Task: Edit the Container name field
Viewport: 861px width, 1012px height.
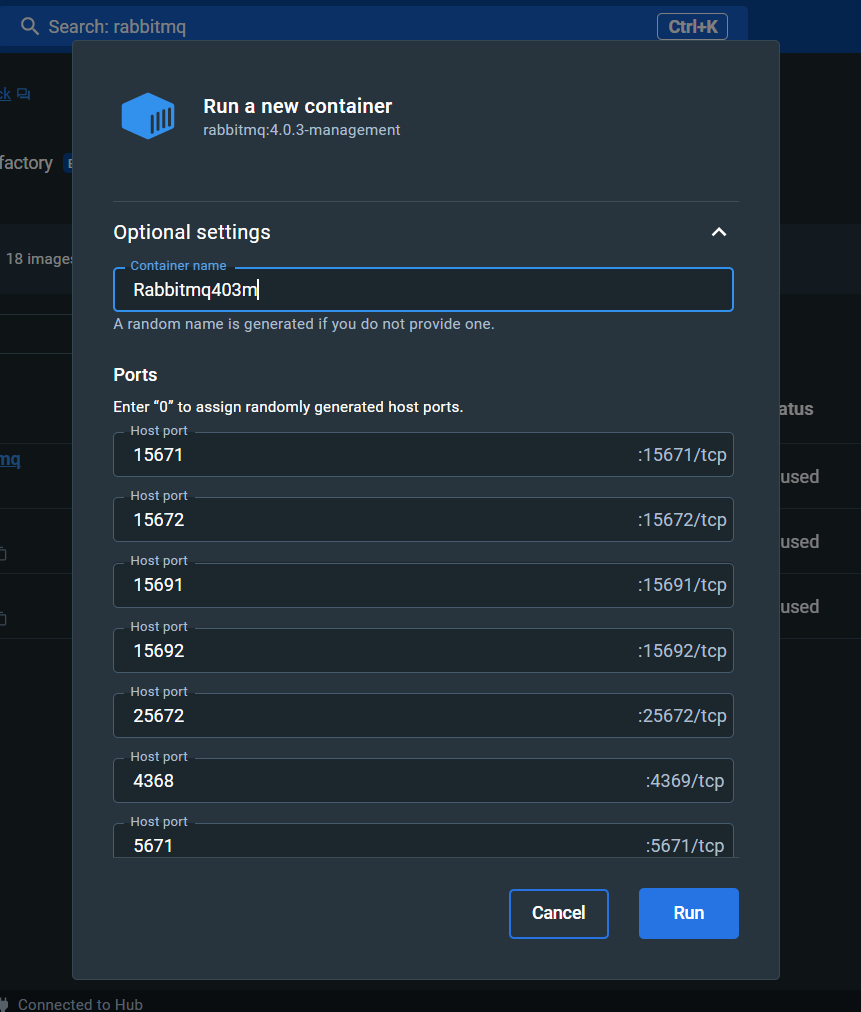Action: click(423, 289)
